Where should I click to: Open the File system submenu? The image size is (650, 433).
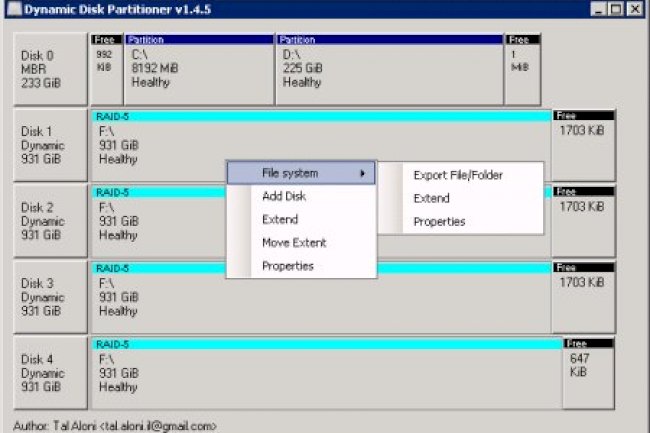click(x=290, y=173)
